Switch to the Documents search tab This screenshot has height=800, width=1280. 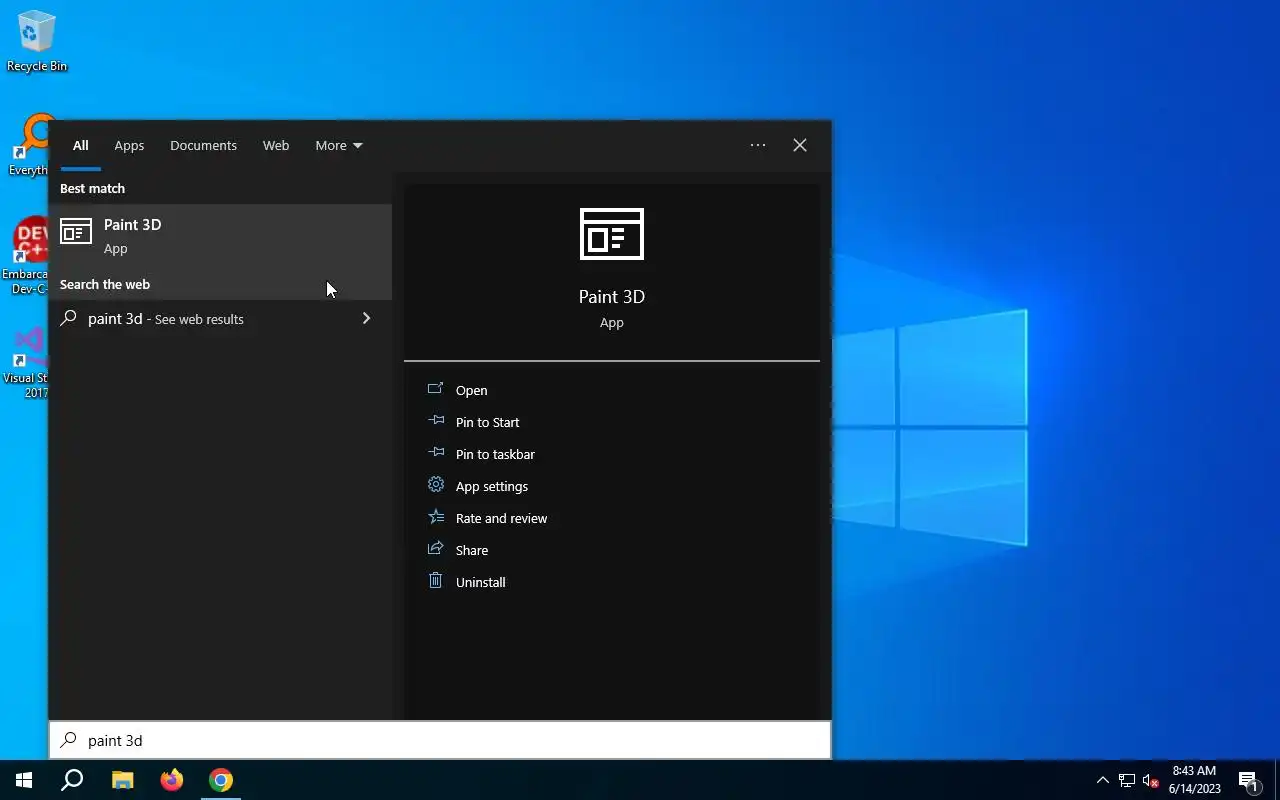coord(203,145)
